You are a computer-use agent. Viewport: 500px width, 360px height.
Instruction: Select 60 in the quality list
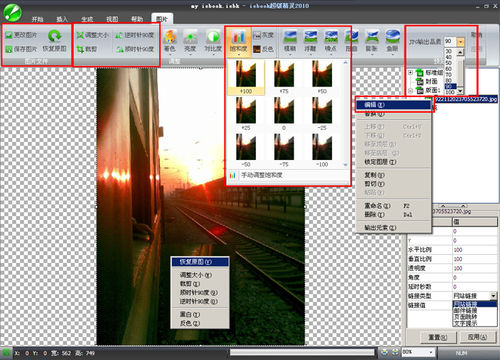[449, 68]
